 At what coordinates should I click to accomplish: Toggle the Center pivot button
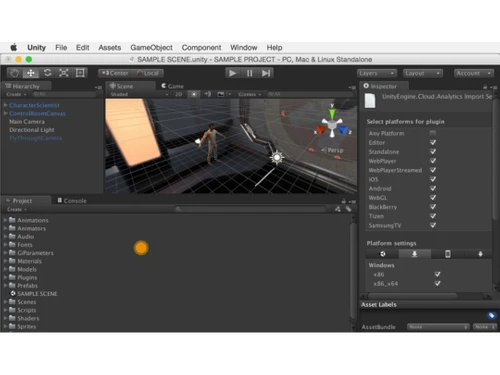point(115,73)
